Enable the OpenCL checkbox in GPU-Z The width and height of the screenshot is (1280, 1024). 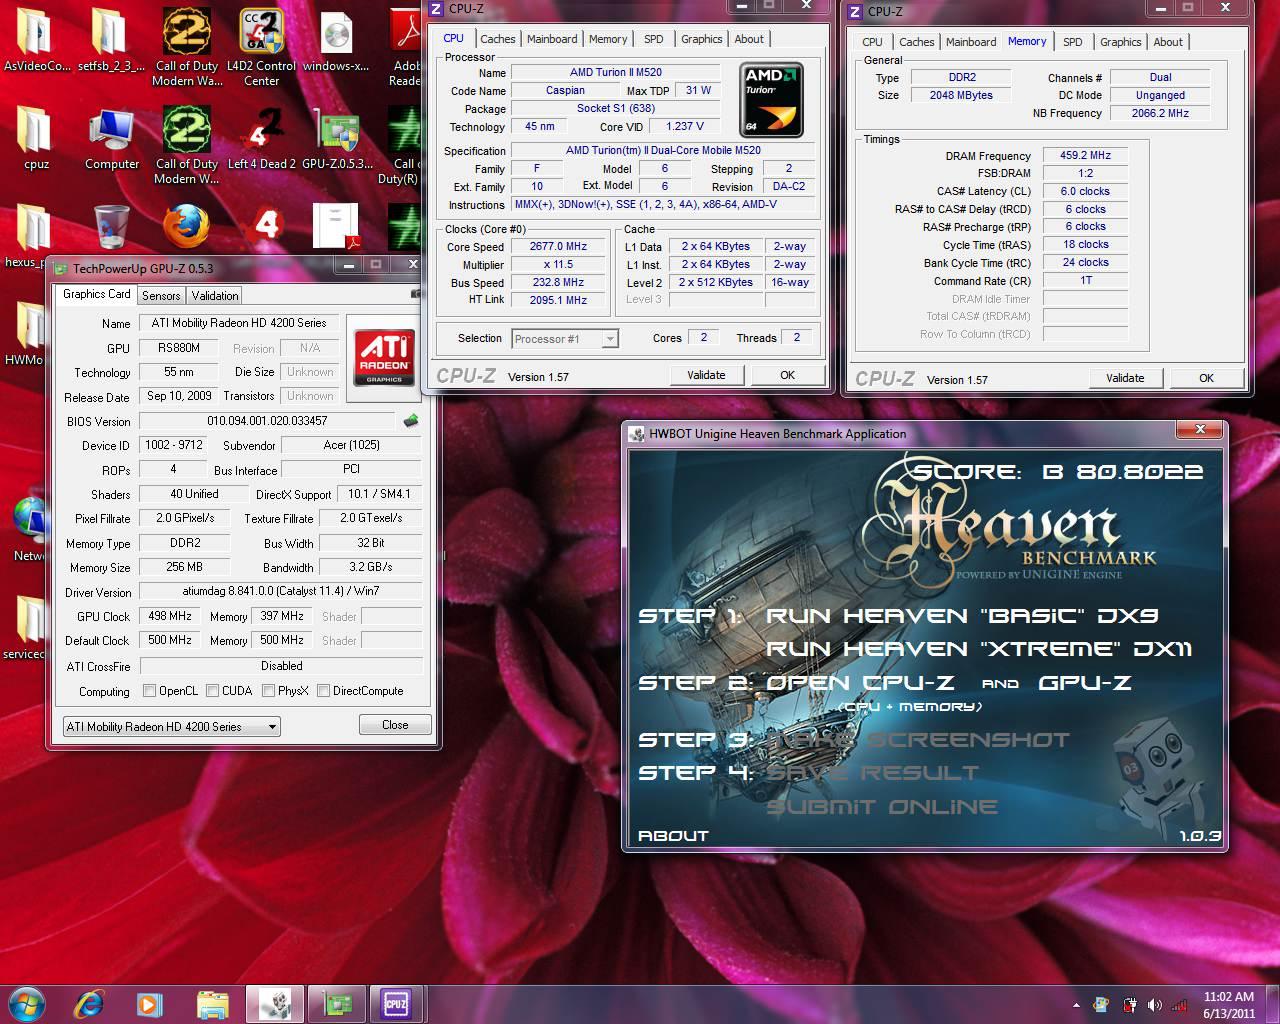click(x=149, y=690)
